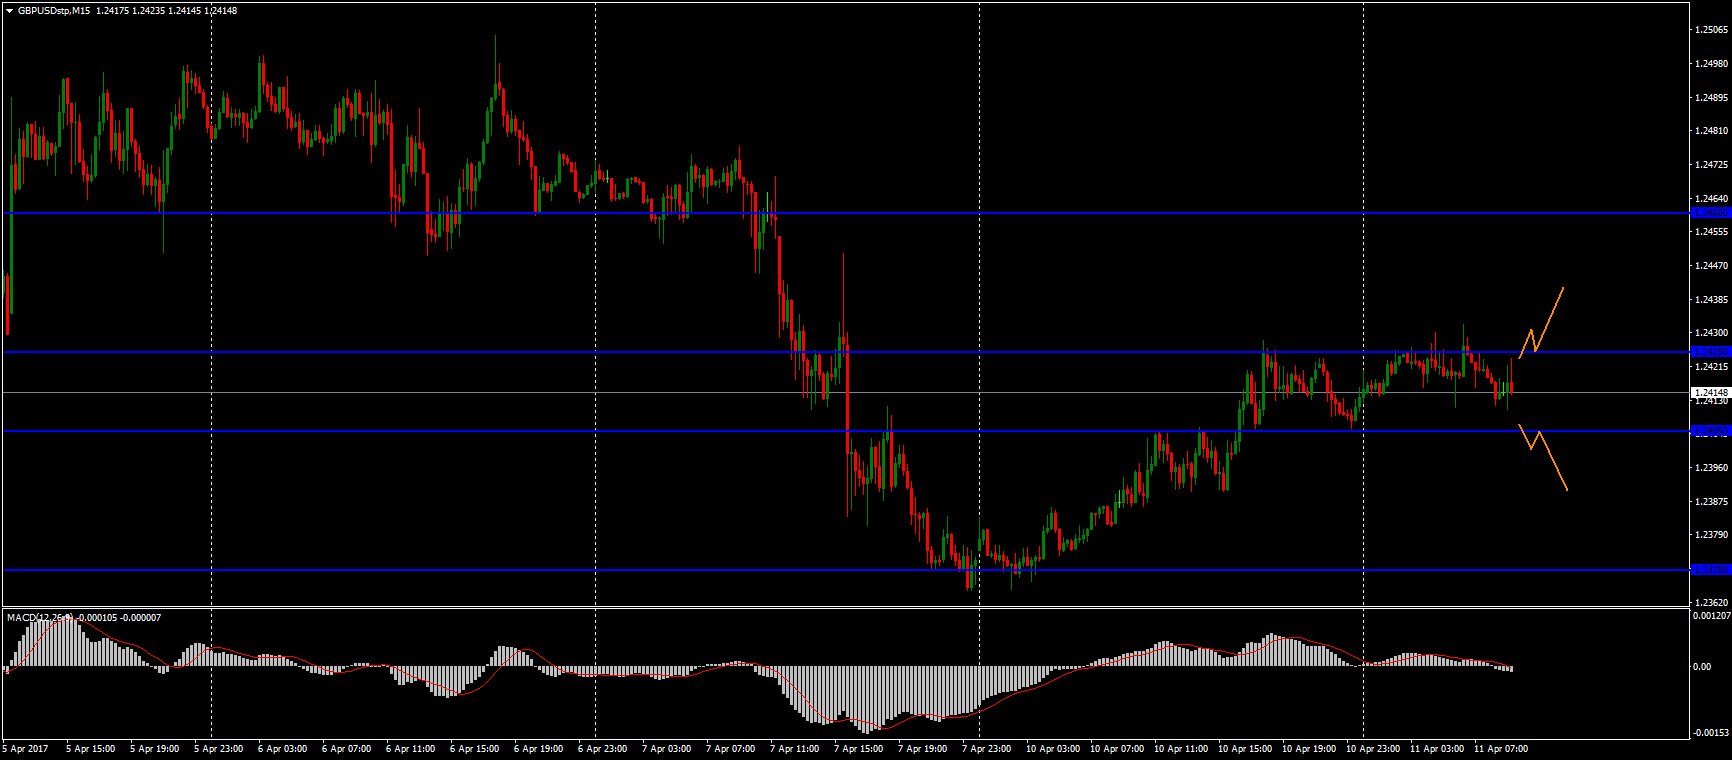Click the 5 Apr 2017 date label
Image resolution: width=1732 pixels, height=760 pixels.
click(x=26, y=749)
